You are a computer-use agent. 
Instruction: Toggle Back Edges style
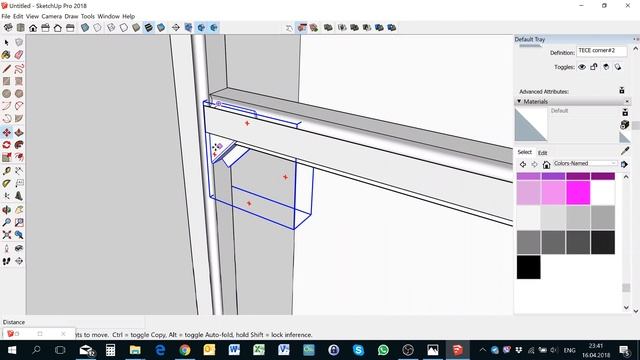tap(97, 28)
